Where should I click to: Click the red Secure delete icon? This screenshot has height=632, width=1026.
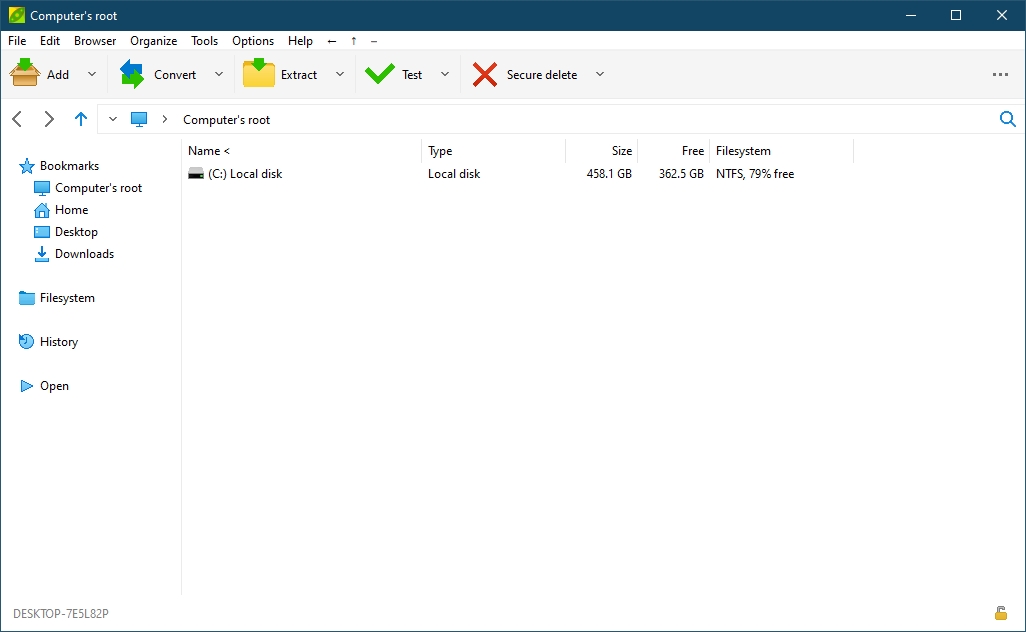484,72
